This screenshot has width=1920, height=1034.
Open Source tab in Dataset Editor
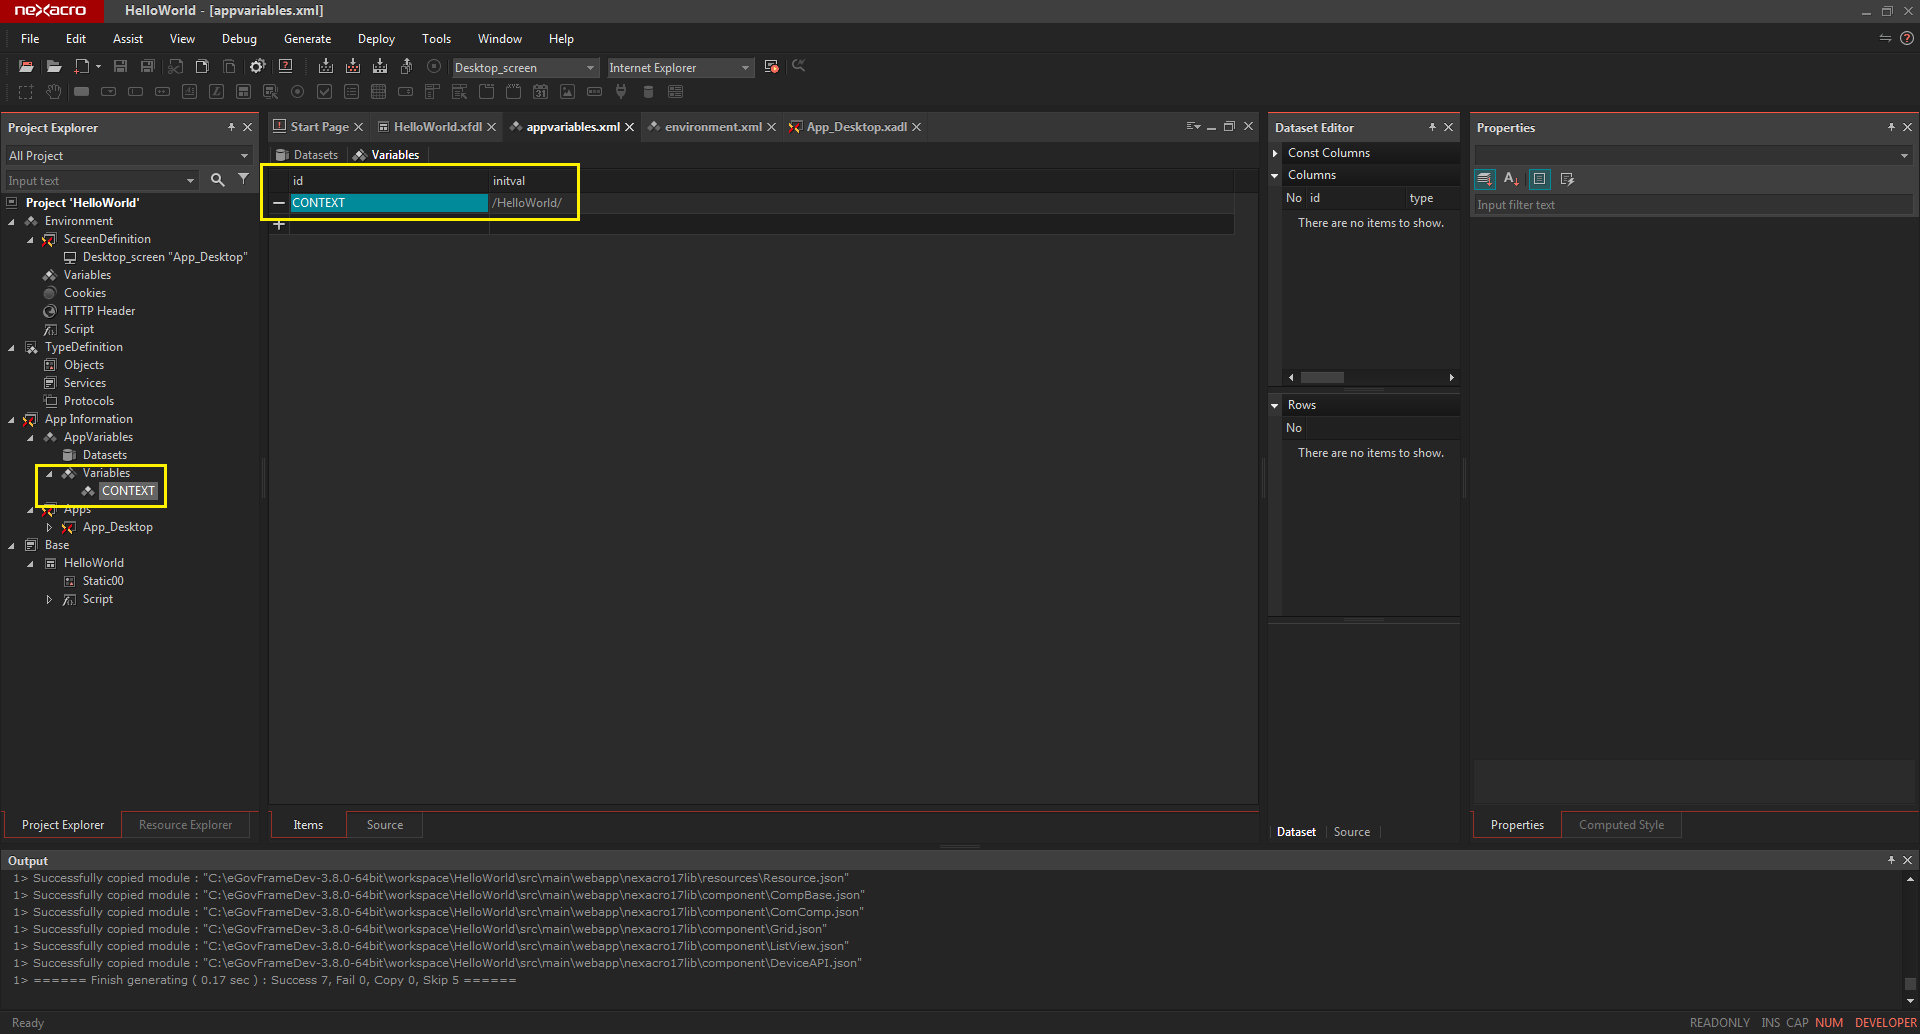(1352, 832)
